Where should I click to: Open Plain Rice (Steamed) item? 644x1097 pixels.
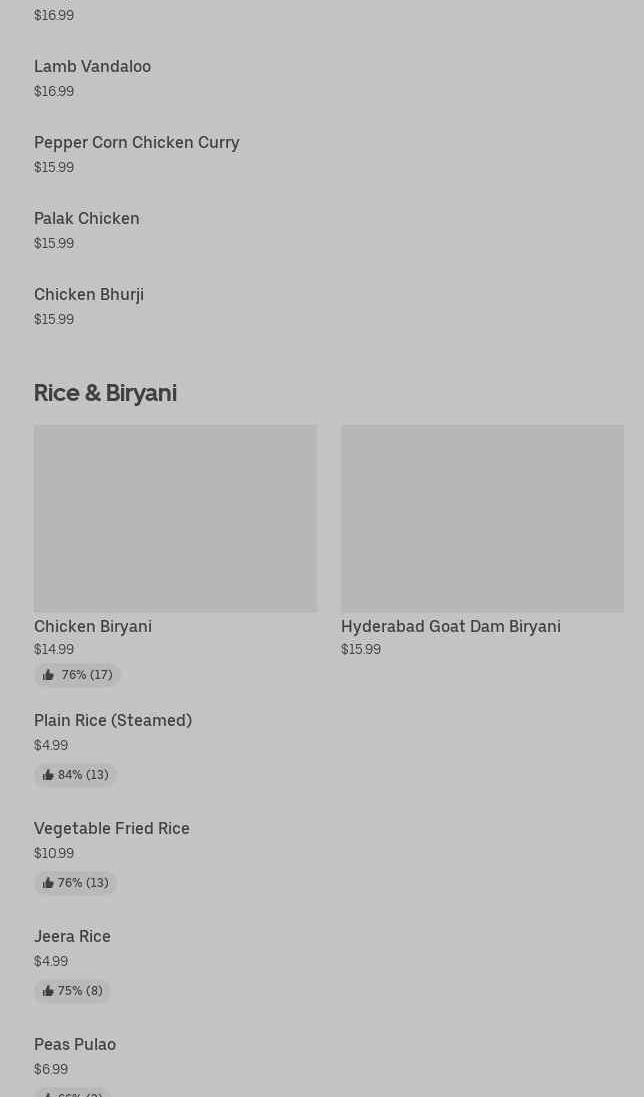(x=113, y=720)
